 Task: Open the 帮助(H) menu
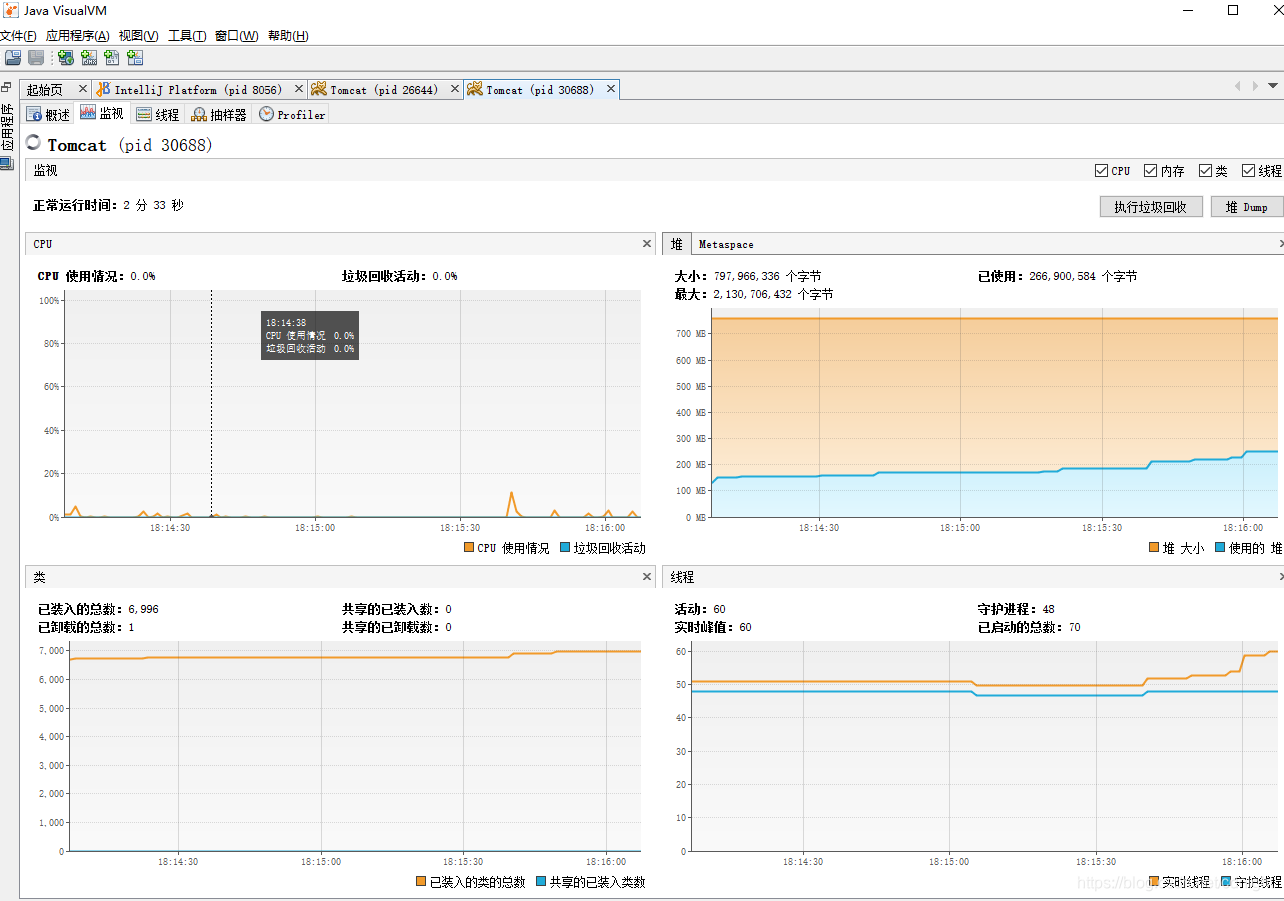click(x=288, y=36)
